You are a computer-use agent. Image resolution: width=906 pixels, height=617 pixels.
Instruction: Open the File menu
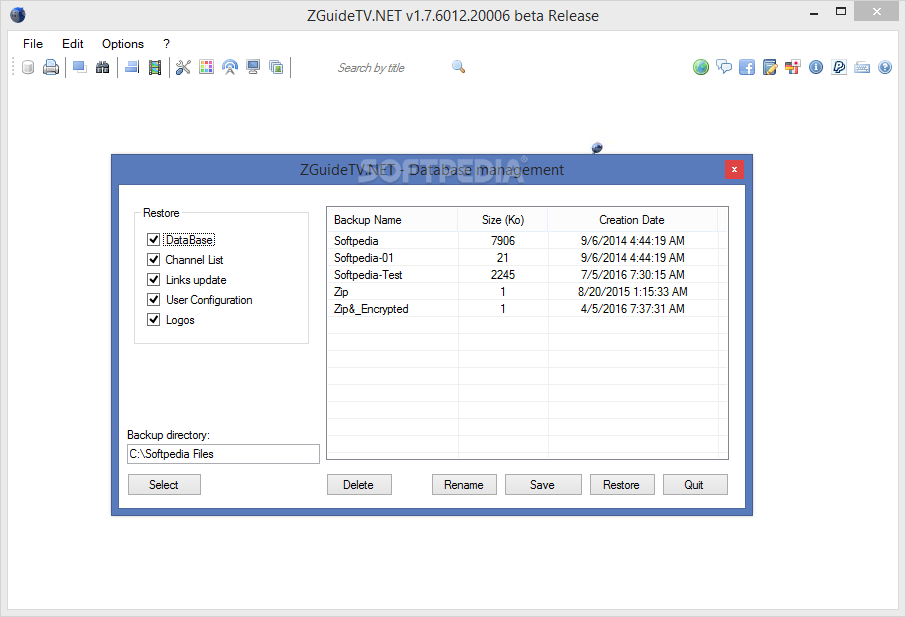pyautogui.click(x=33, y=44)
